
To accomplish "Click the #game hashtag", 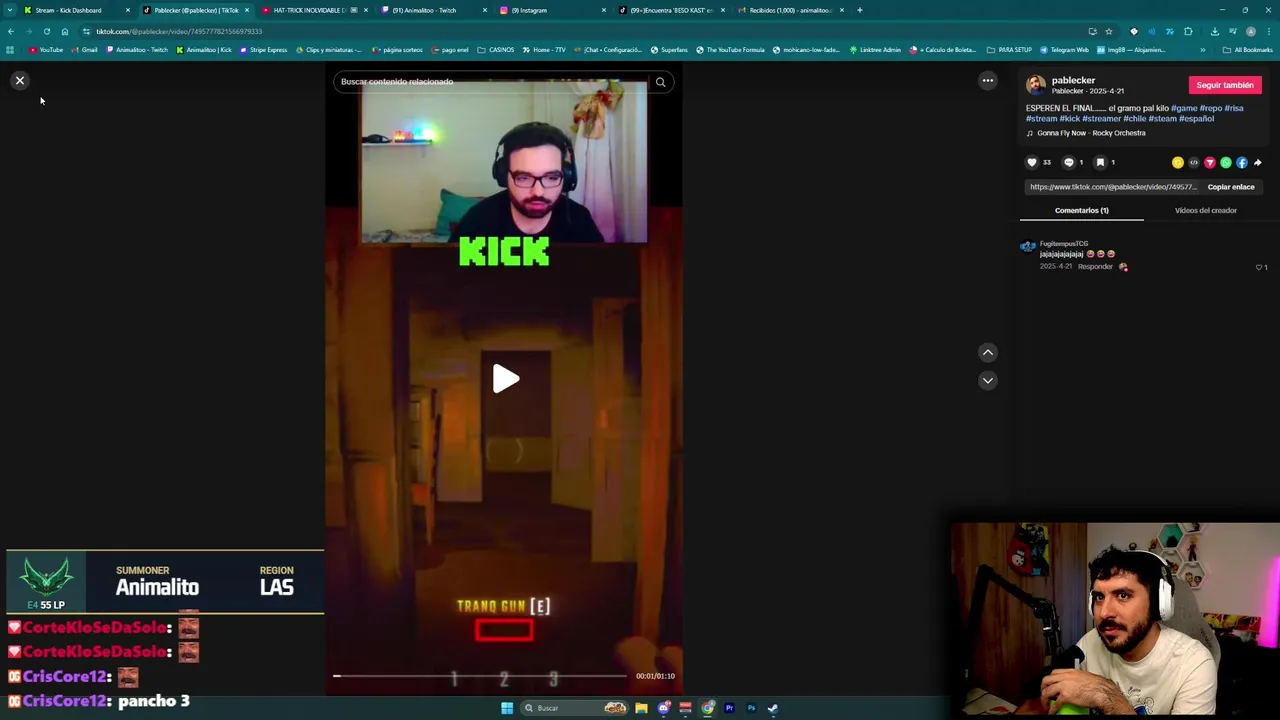I will (1184, 108).
